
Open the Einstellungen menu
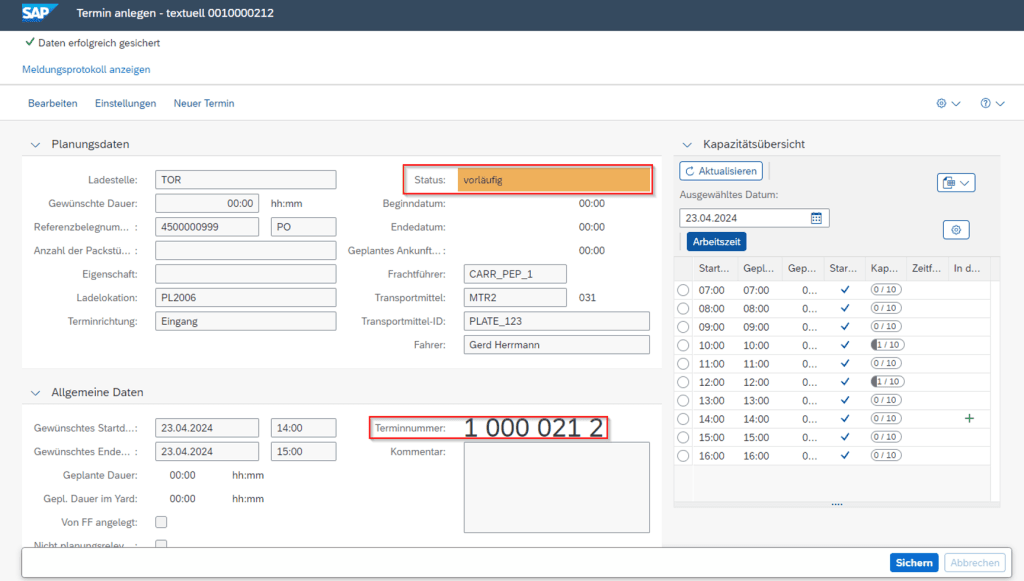tap(125, 103)
